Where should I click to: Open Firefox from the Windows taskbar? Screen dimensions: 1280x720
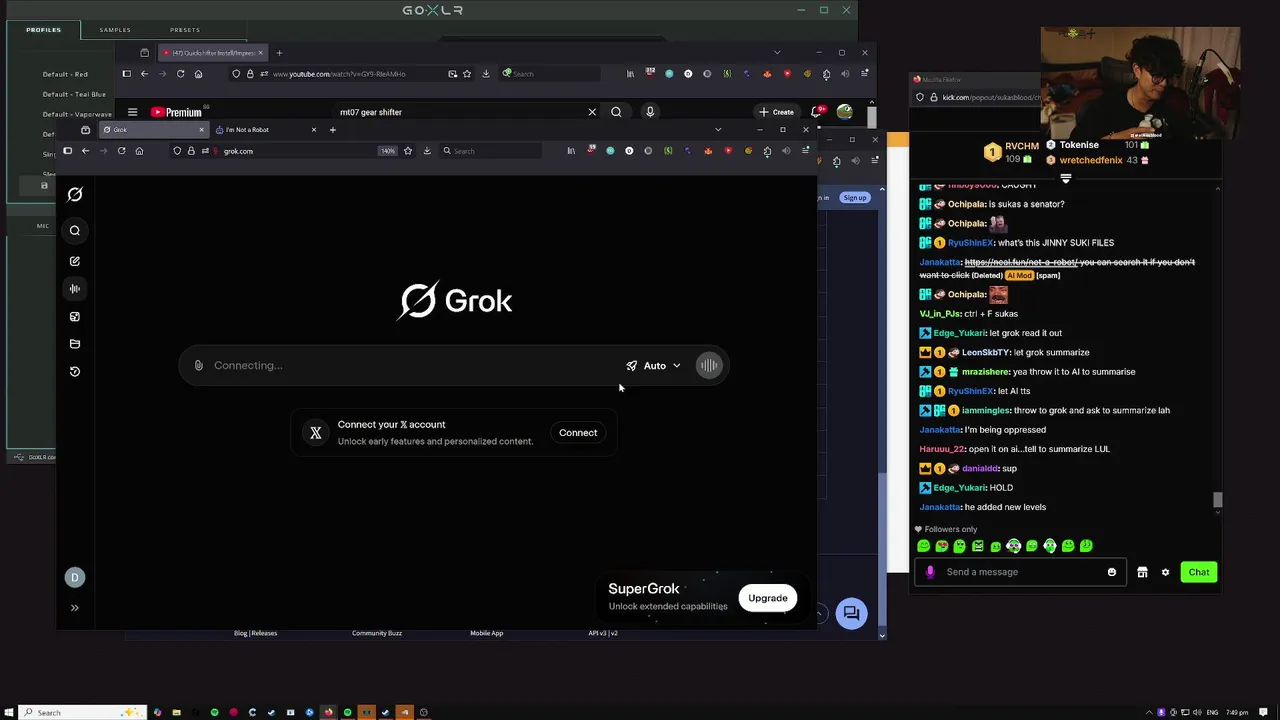coord(328,712)
